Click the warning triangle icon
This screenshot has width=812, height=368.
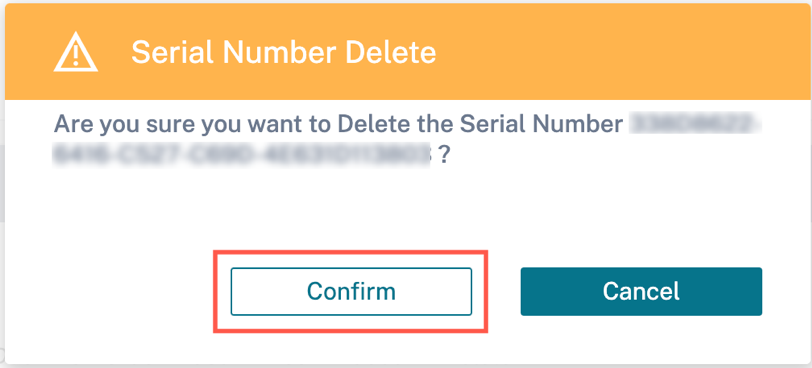click(x=76, y=53)
